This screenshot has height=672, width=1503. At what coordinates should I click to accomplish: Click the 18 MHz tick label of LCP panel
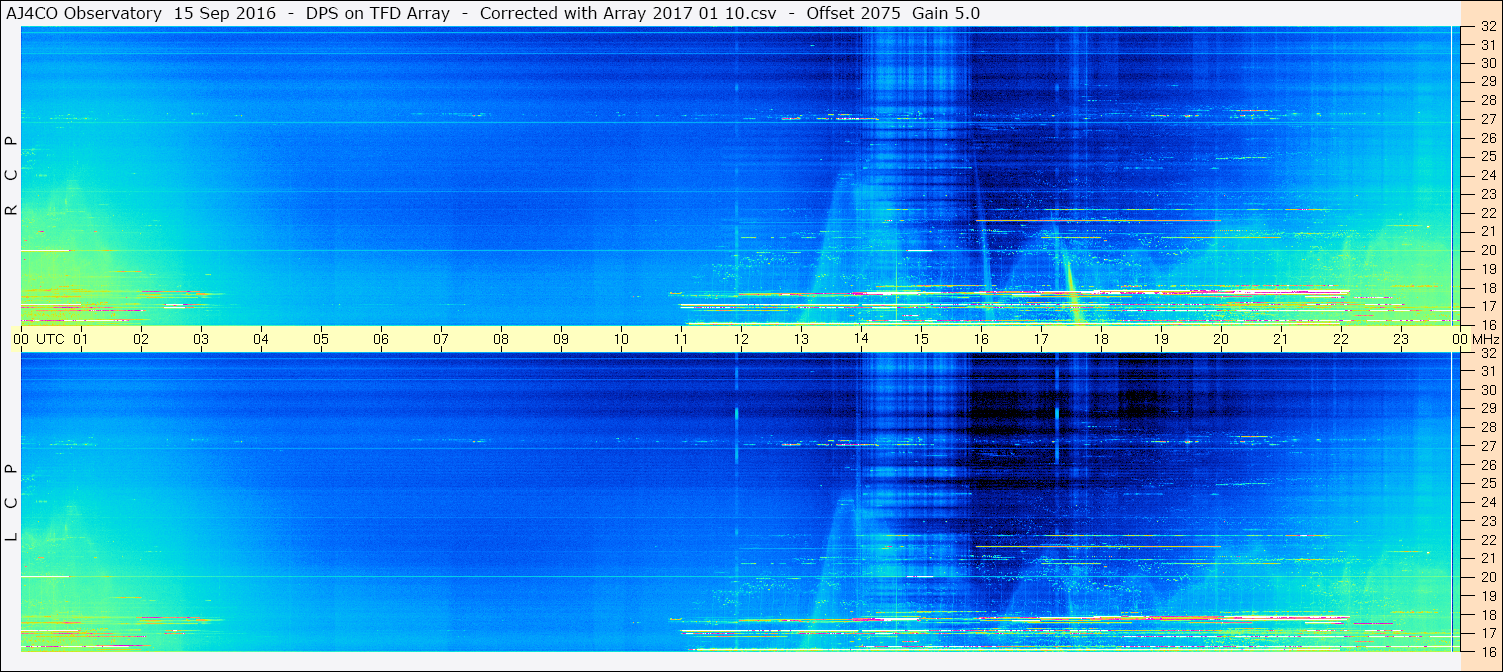coord(1487,615)
